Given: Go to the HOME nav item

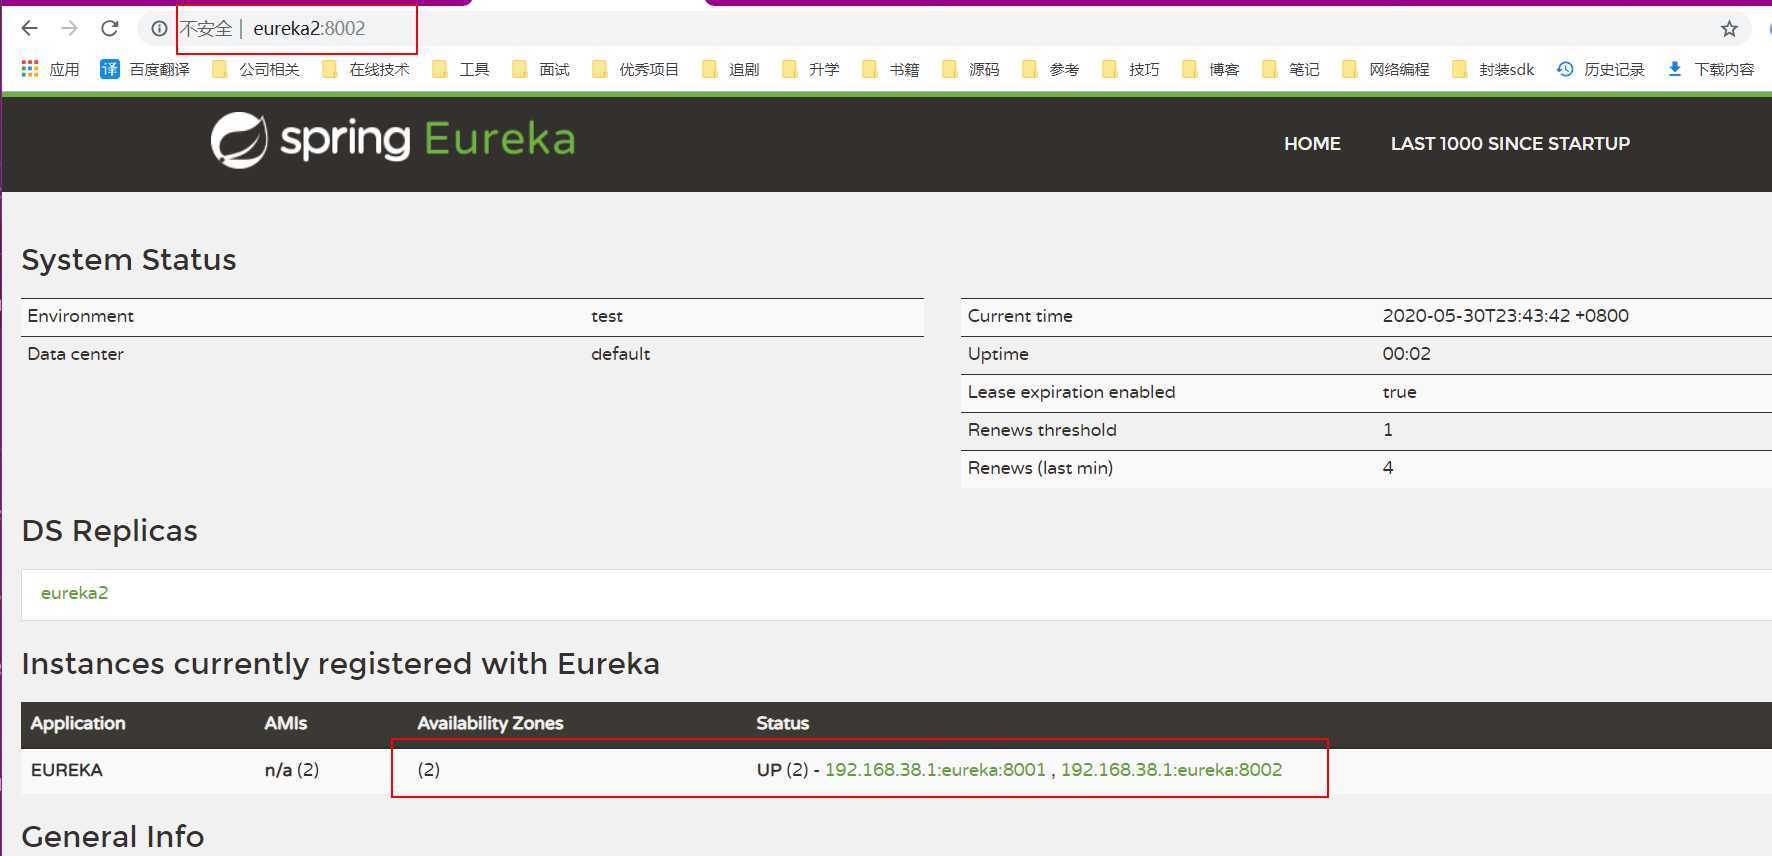Looking at the screenshot, I should (1312, 144).
